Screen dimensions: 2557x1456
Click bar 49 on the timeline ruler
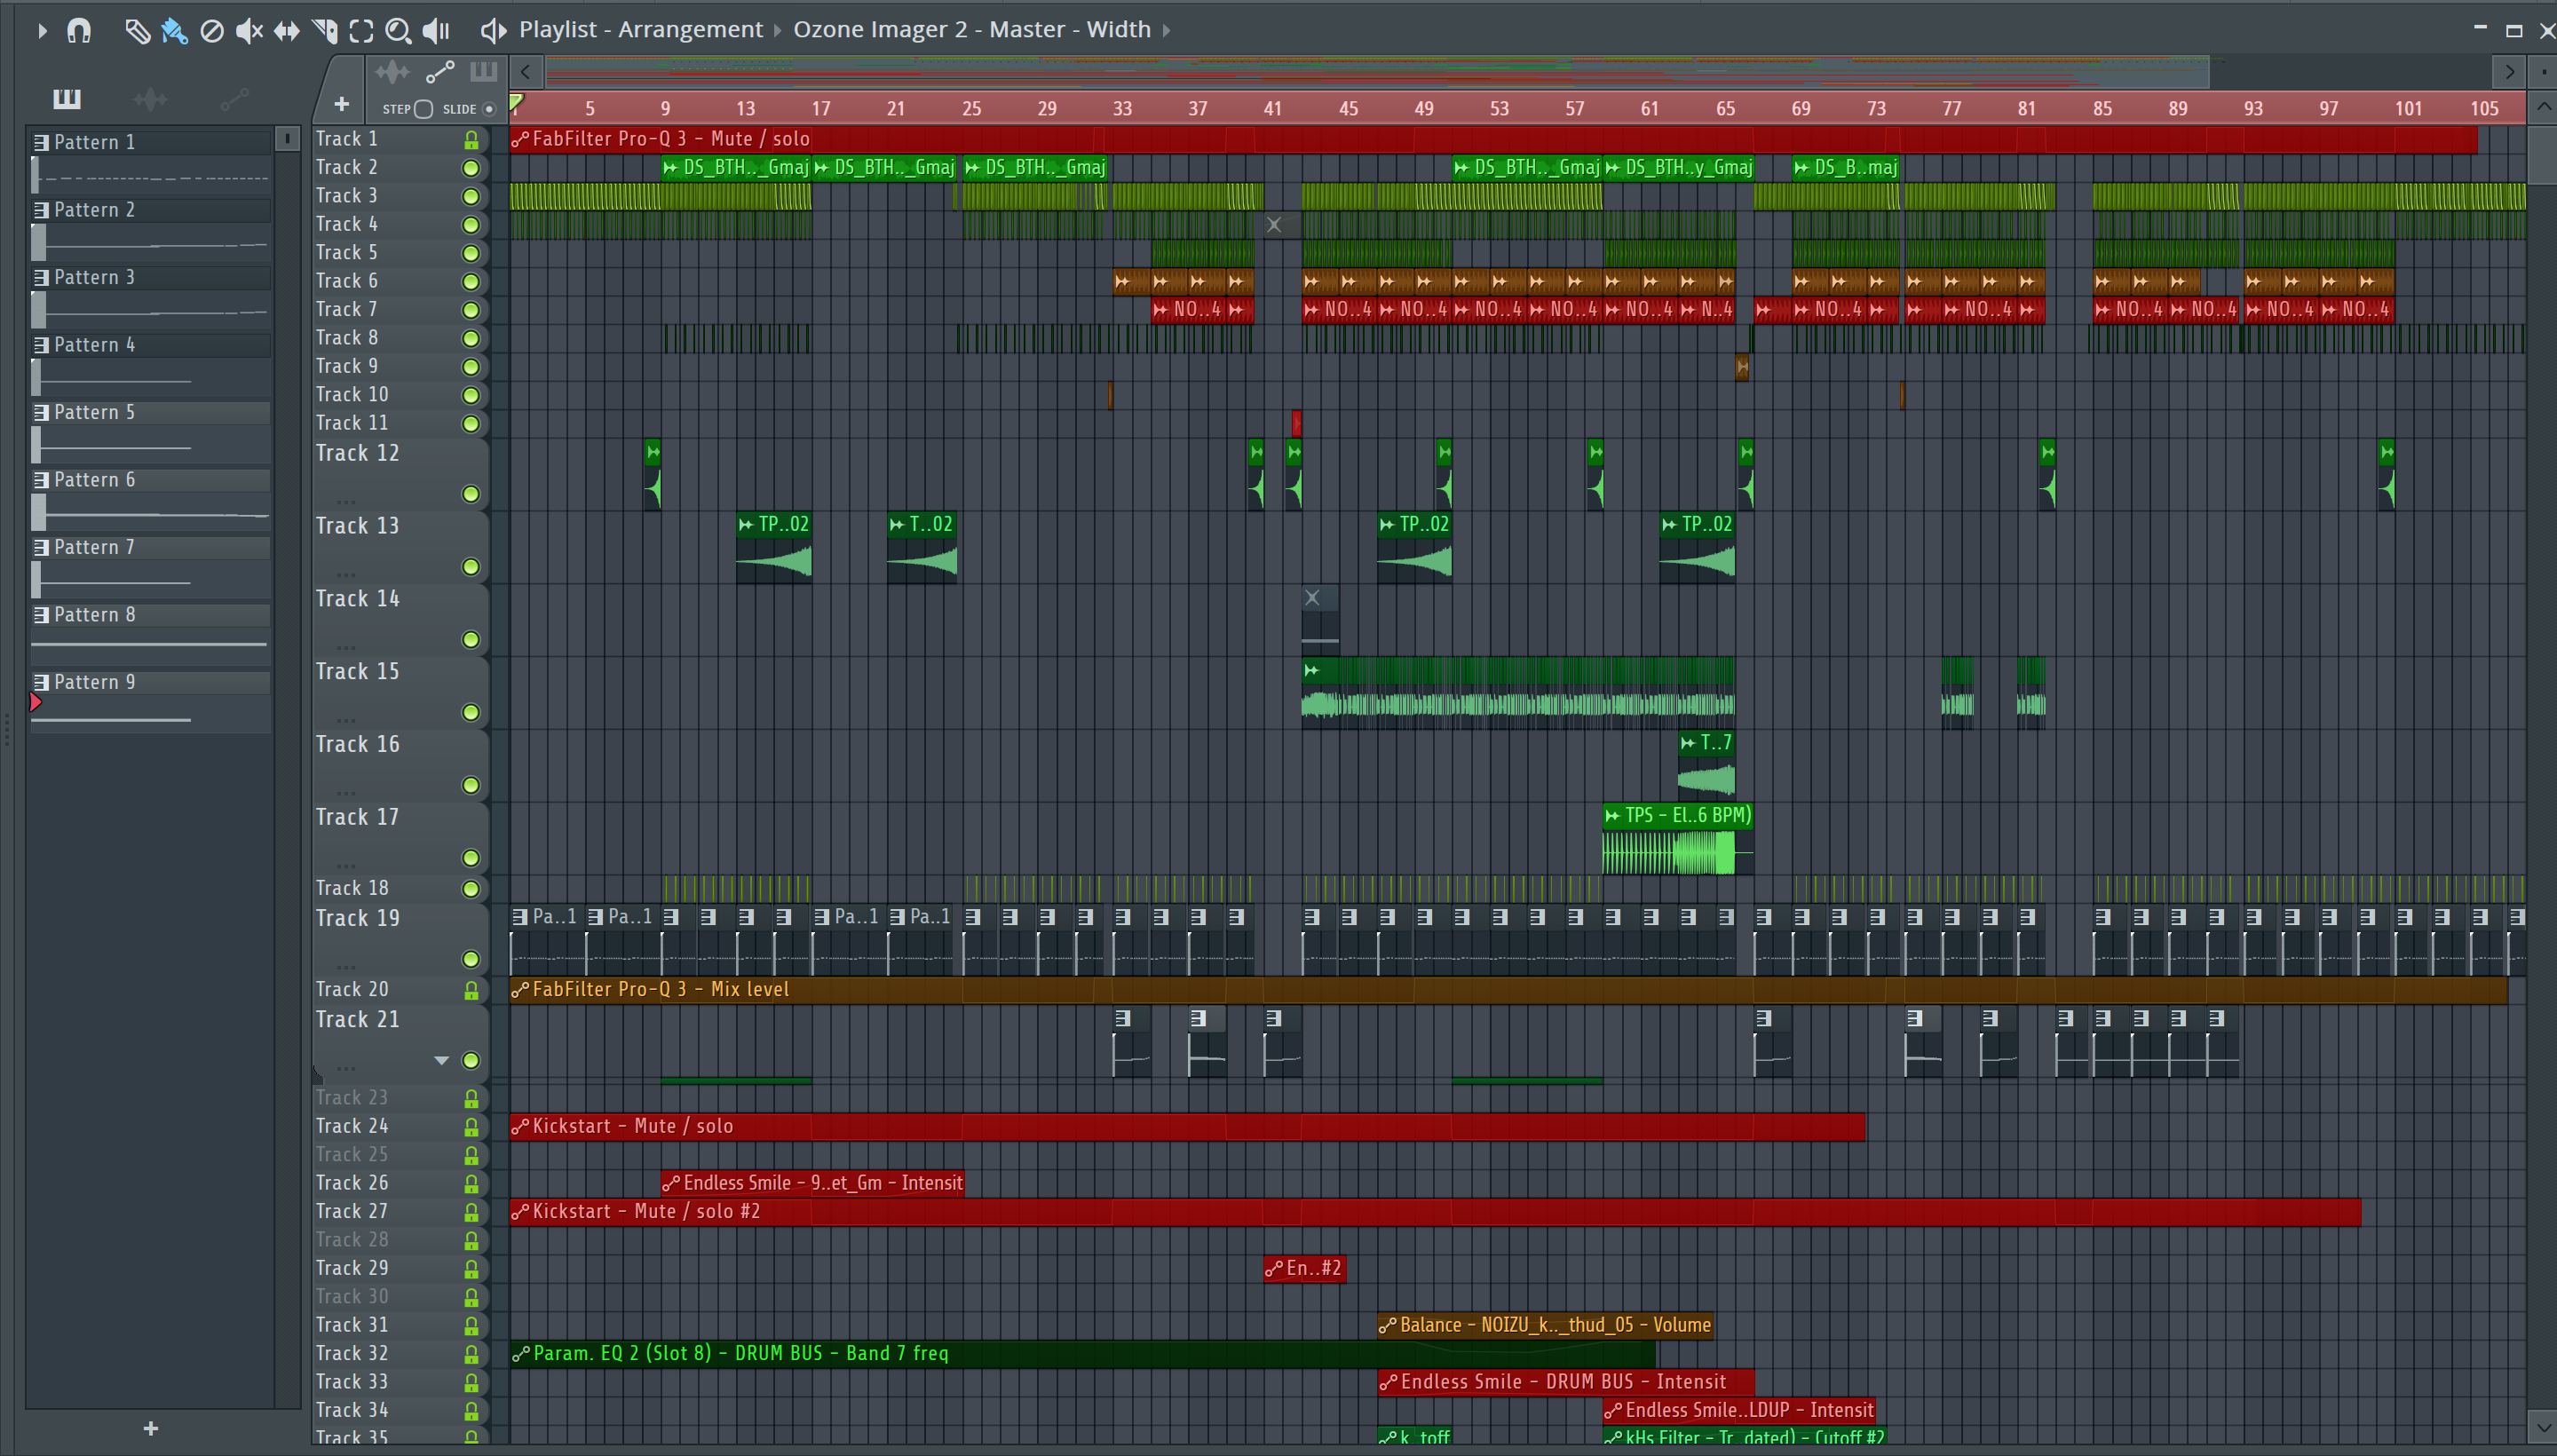[1424, 108]
